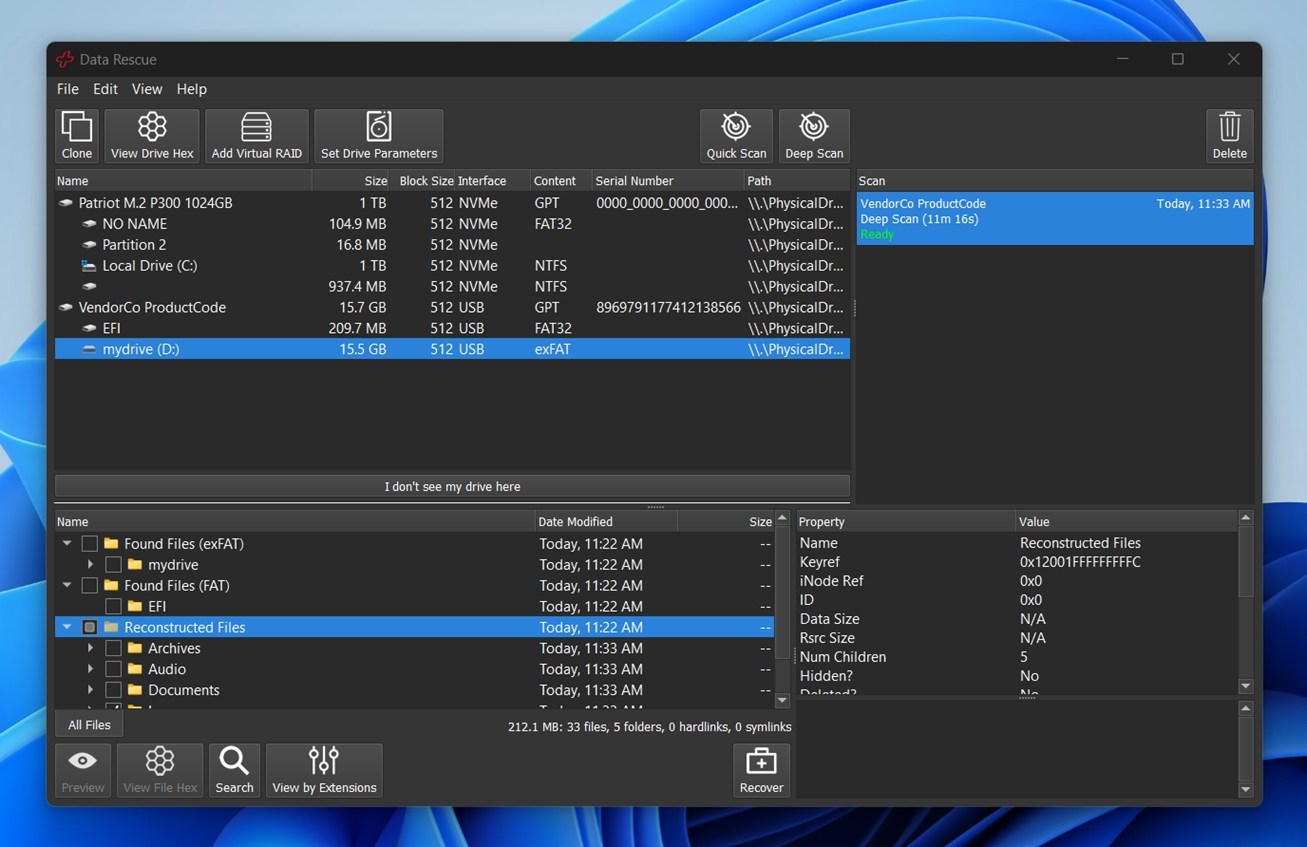Viewport: 1307px width, 847px height.
Task: Click "I don't see my drive here"
Action: (452, 486)
